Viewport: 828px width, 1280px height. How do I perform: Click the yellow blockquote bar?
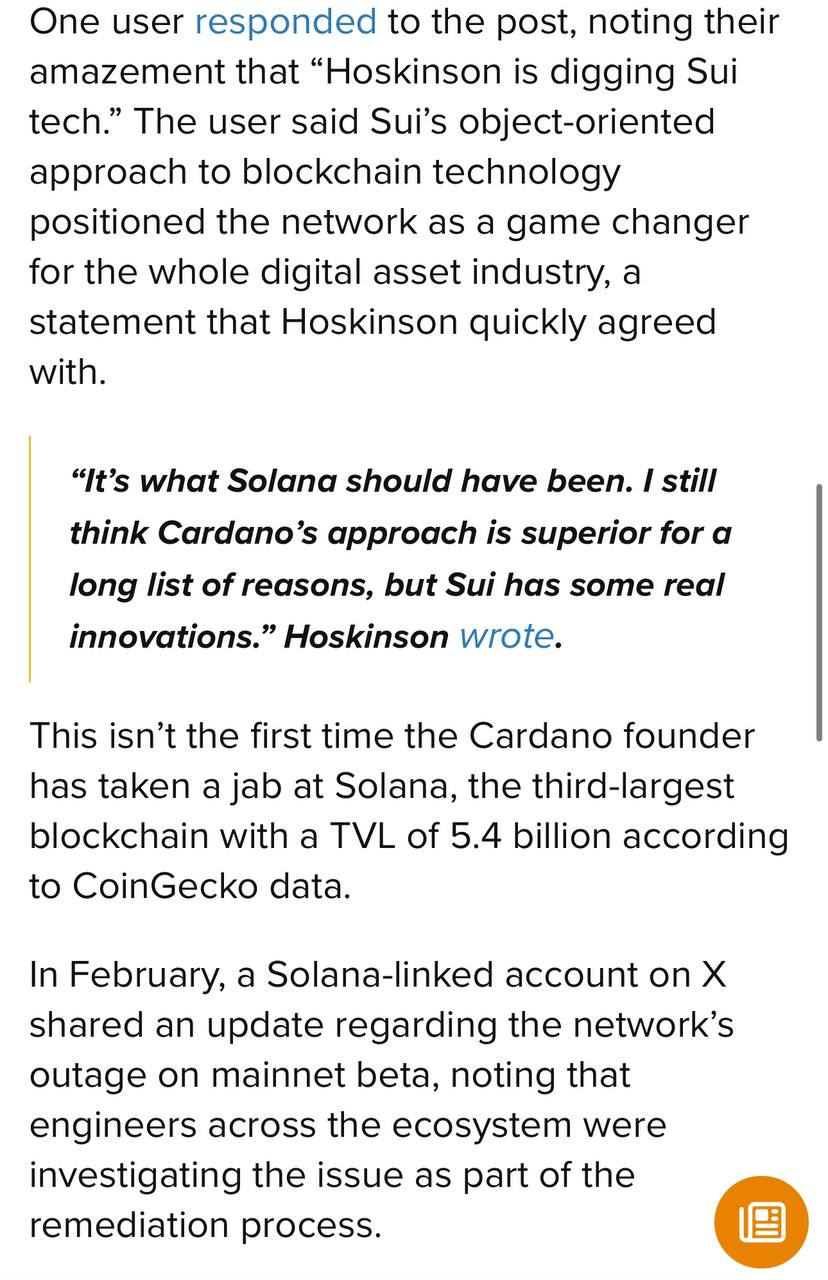pyautogui.click(x=31, y=558)
